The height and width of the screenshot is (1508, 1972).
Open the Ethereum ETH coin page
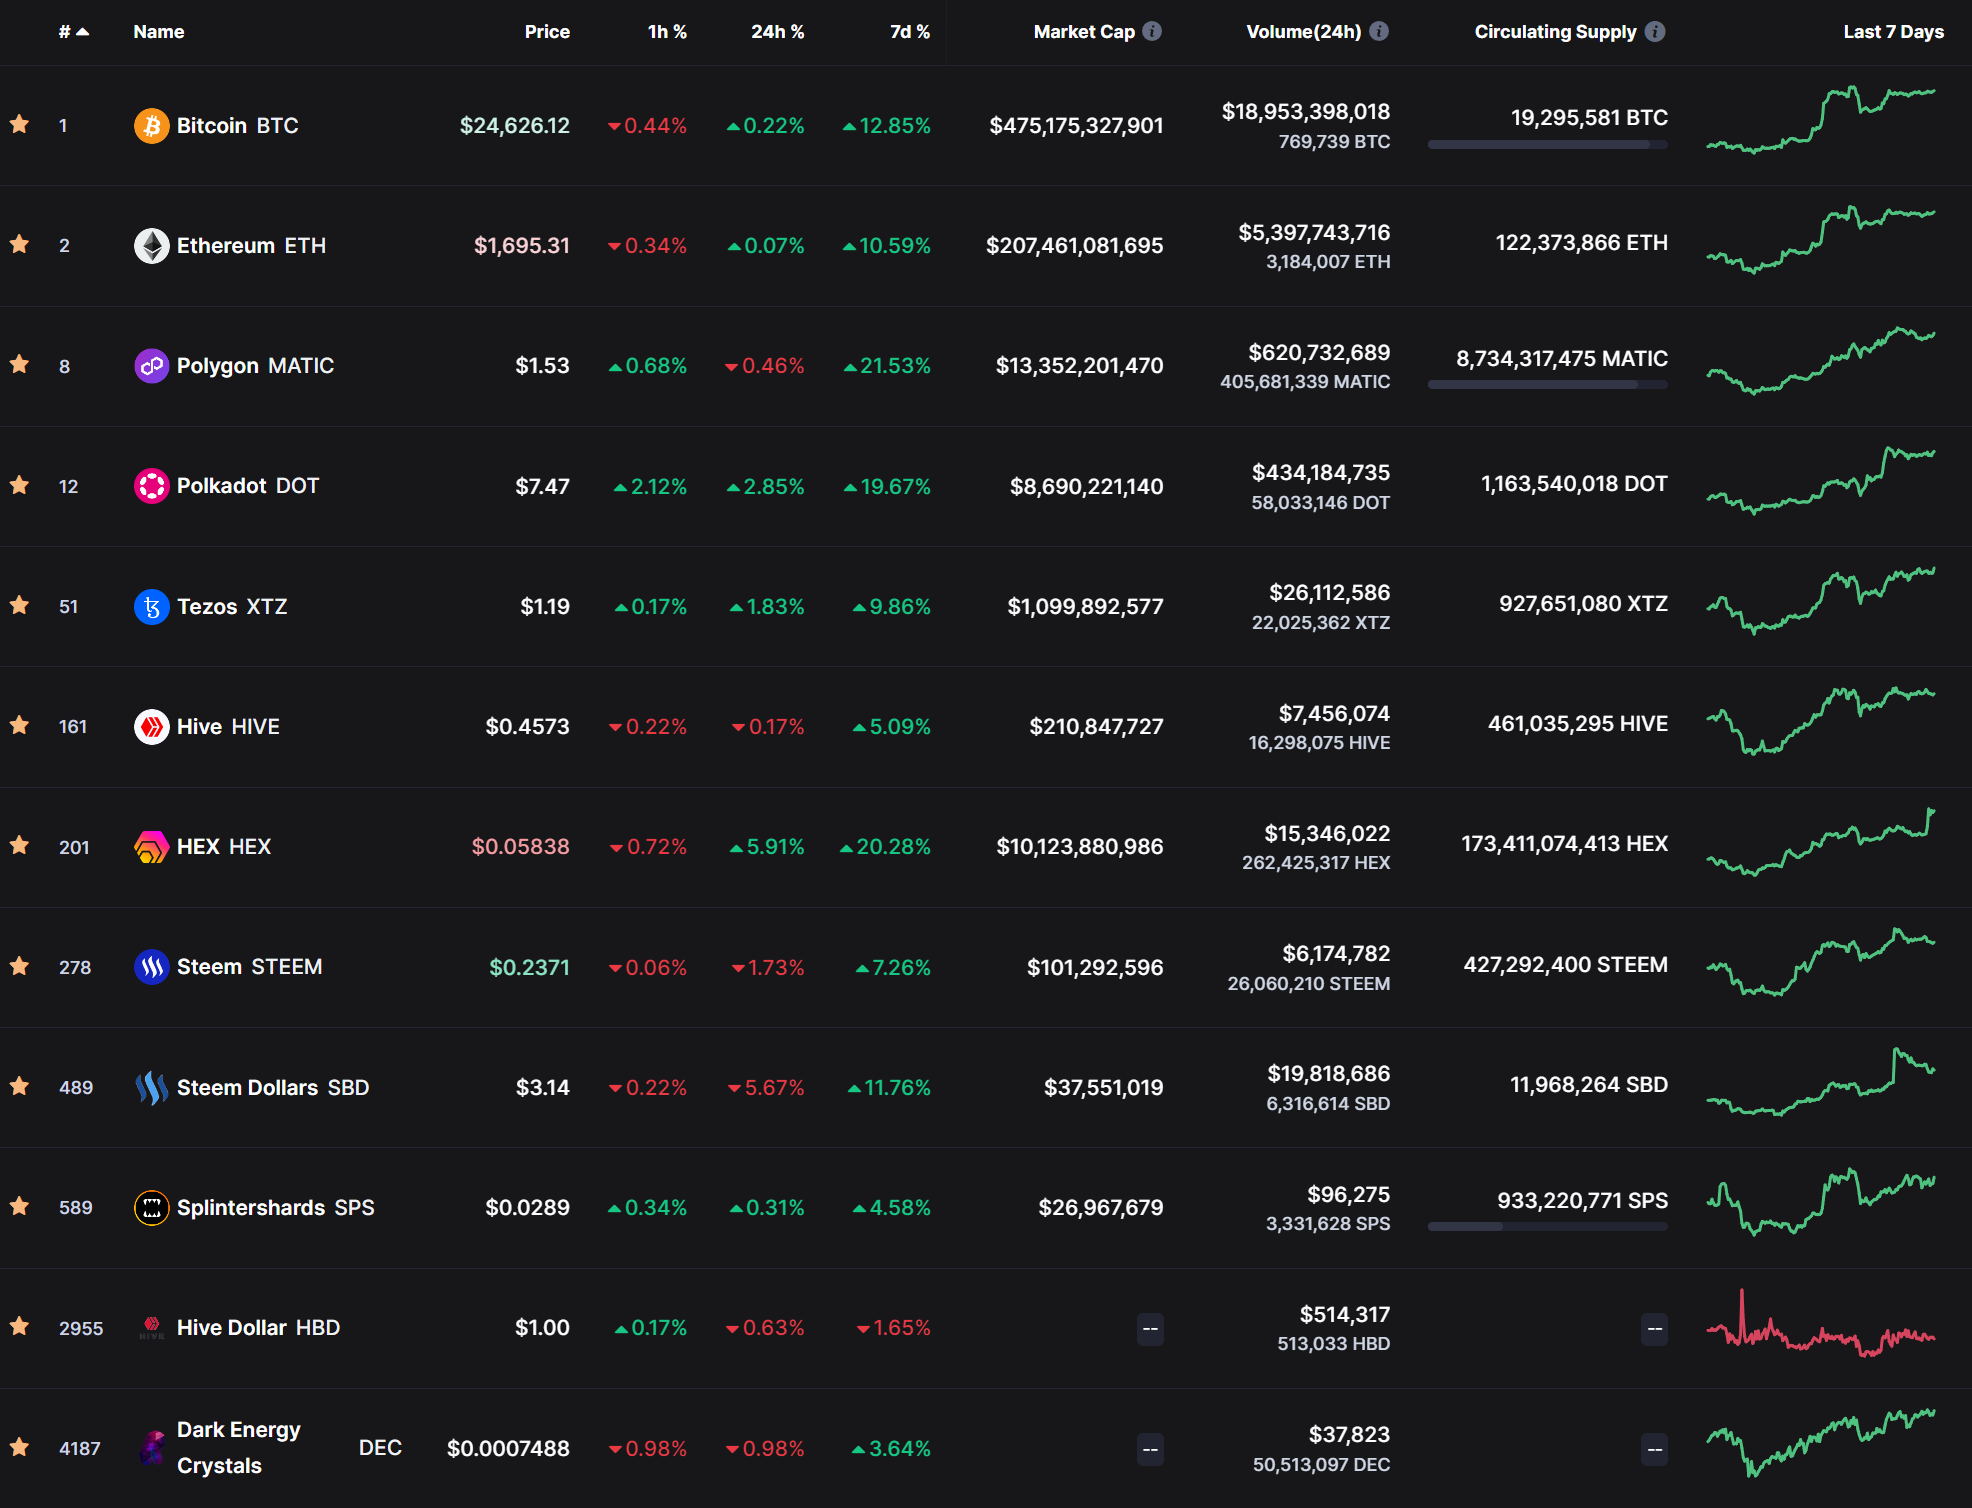[x=251, y=246]
